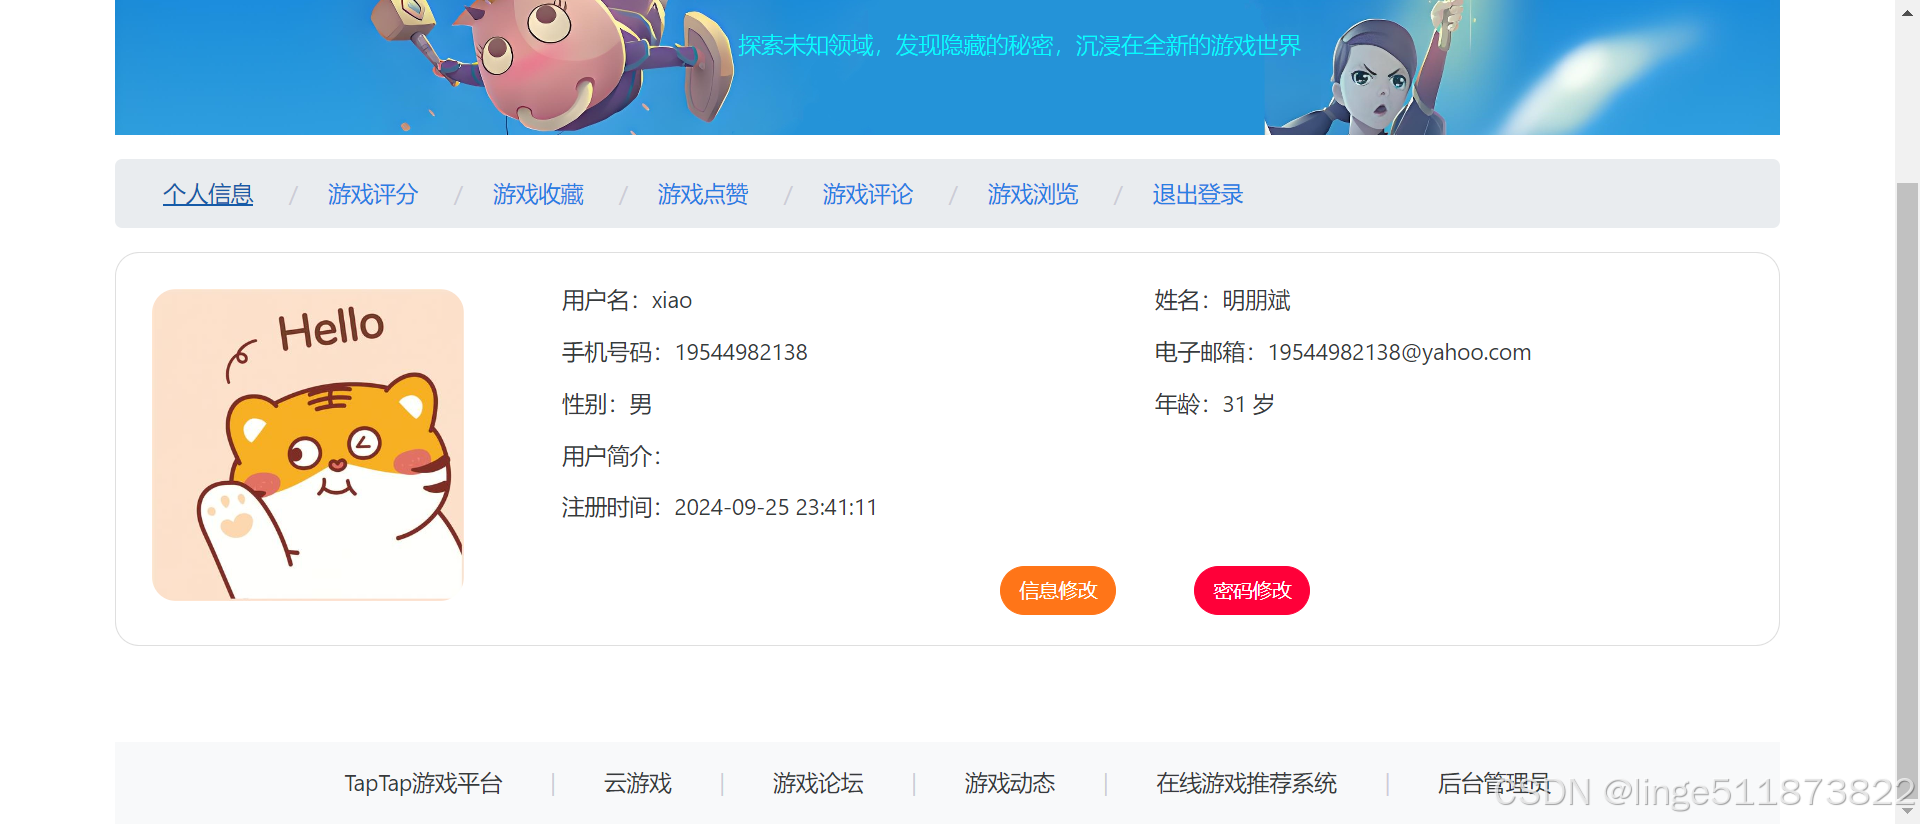Click the phone number 19544982138
The height and width of the screenshot is (824, 1920).
point(741,352)
